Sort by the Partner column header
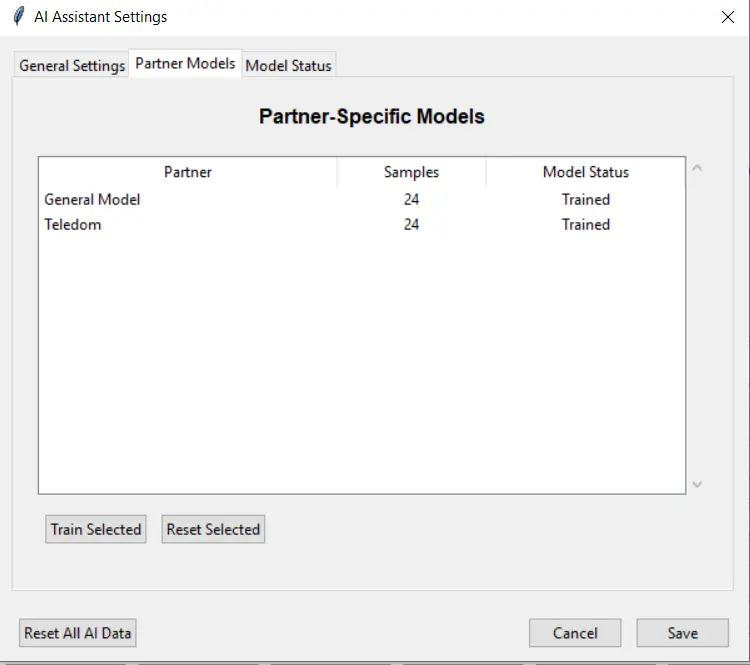The width and height of the screenshot is (750, 665). (188, 172)
